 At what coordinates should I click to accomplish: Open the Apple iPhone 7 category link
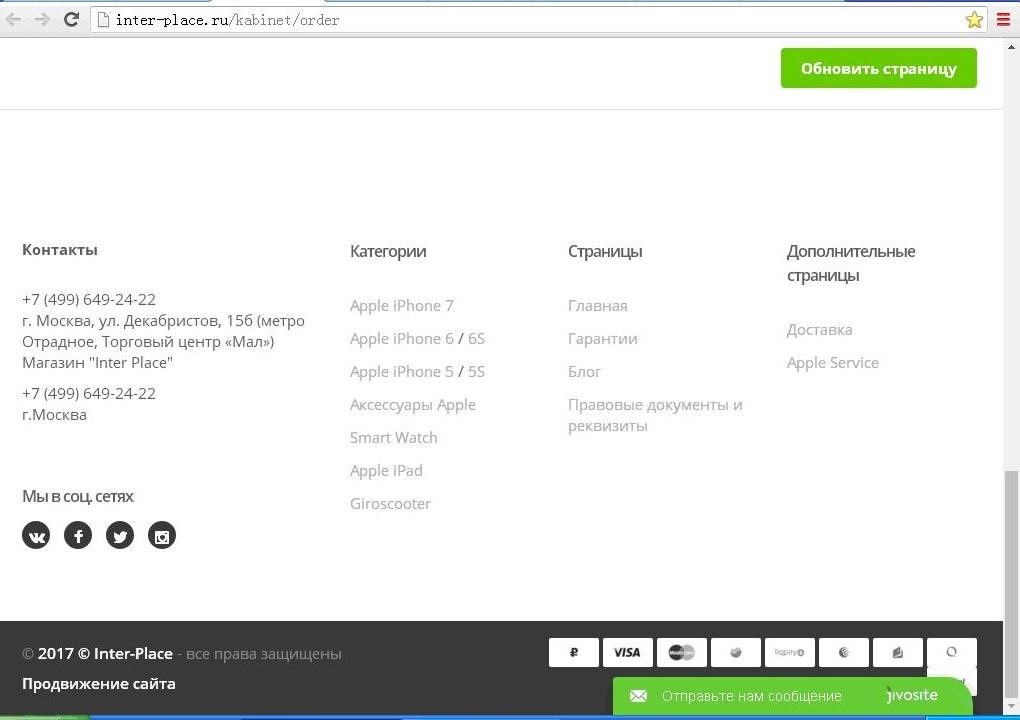click(x=401, y=306)
